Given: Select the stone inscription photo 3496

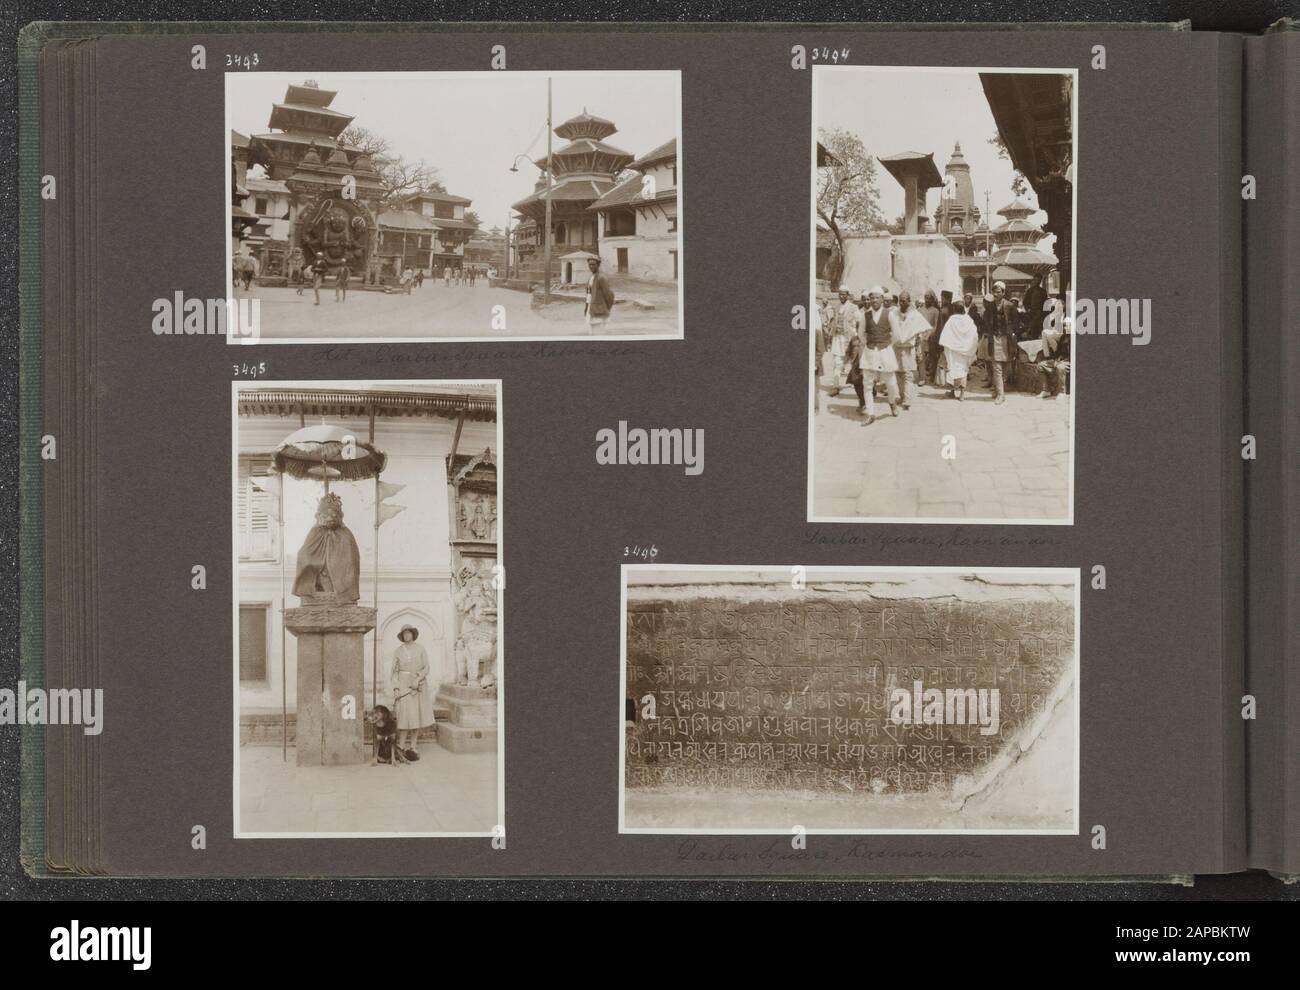Looking at the screenshot, I should tap(850, 698).
